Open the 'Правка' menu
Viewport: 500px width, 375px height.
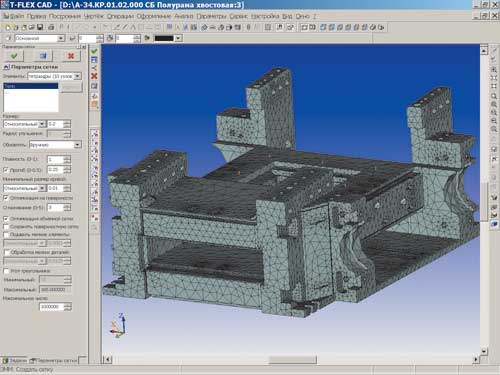click(36, 16)
